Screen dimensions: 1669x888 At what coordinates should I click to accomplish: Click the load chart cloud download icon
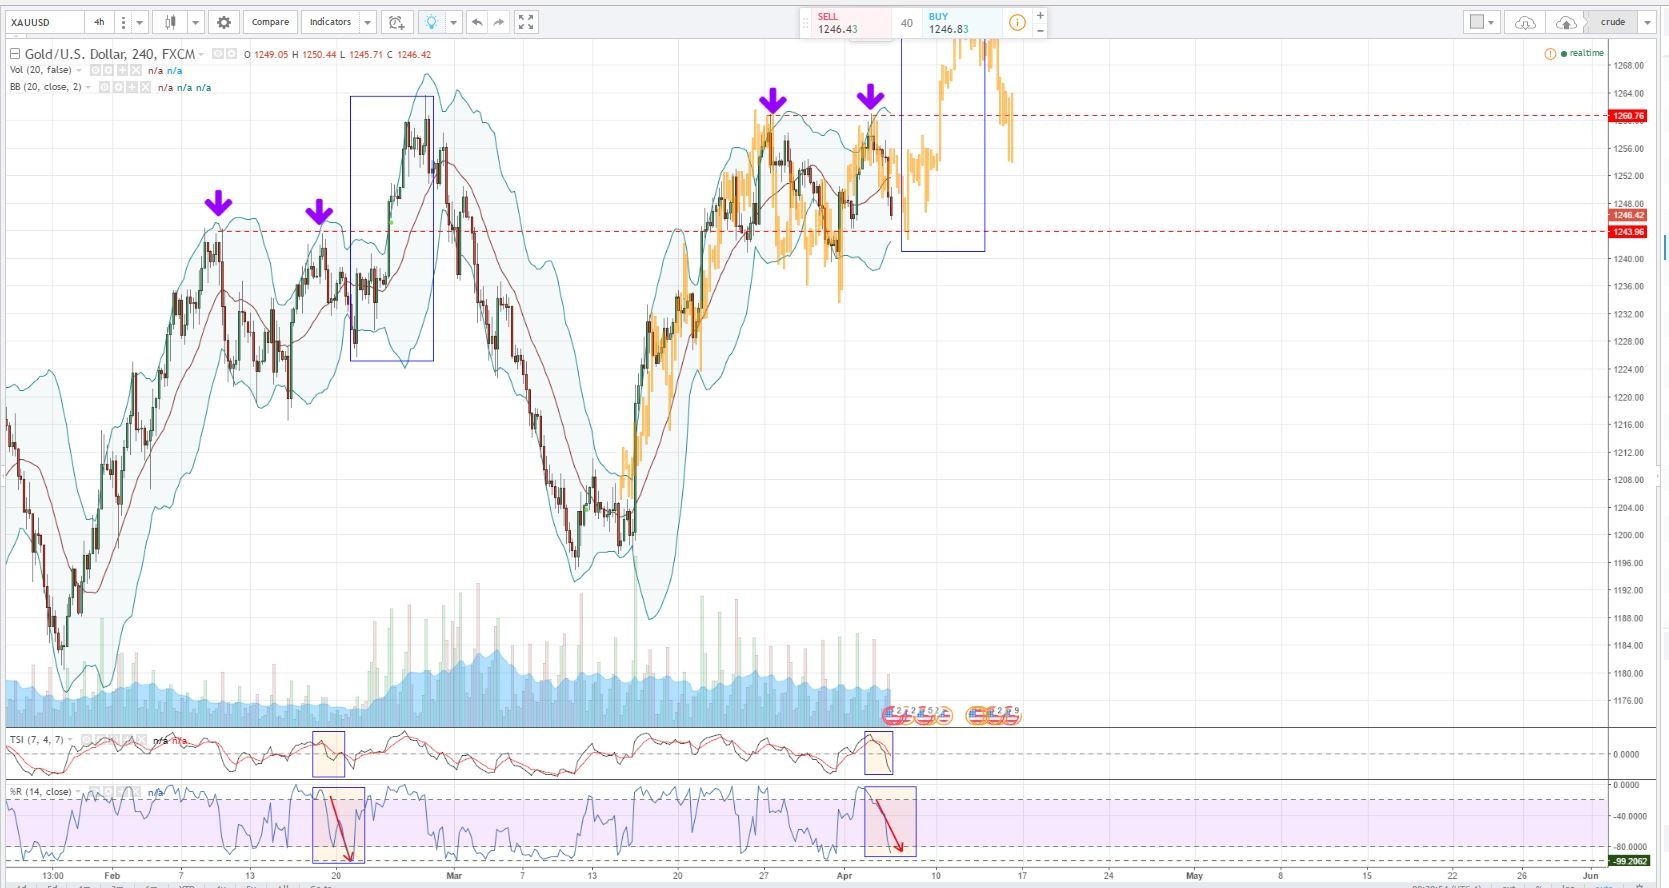(1525, 22)
